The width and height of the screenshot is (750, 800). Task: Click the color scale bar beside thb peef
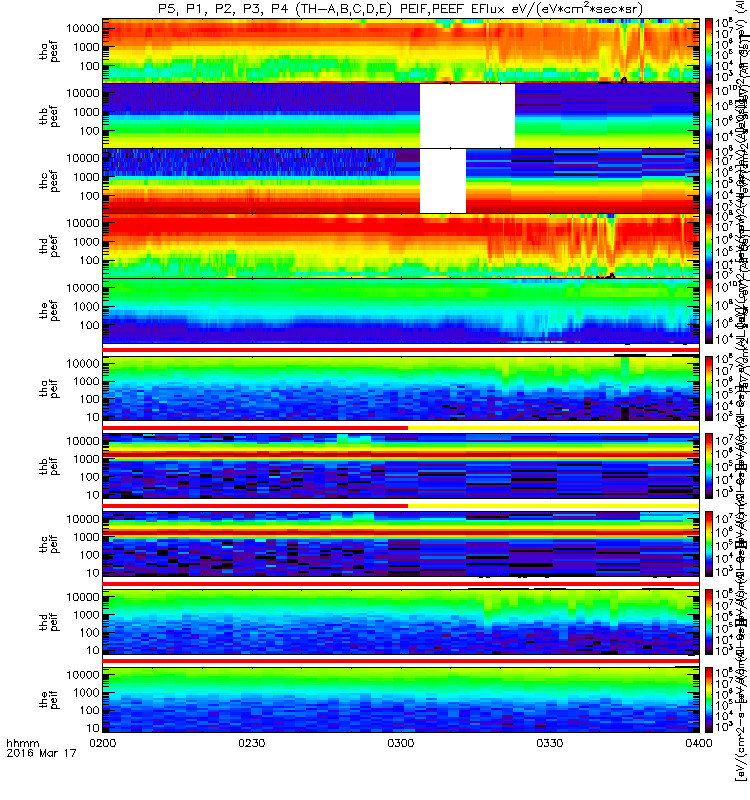click(709, 116)
